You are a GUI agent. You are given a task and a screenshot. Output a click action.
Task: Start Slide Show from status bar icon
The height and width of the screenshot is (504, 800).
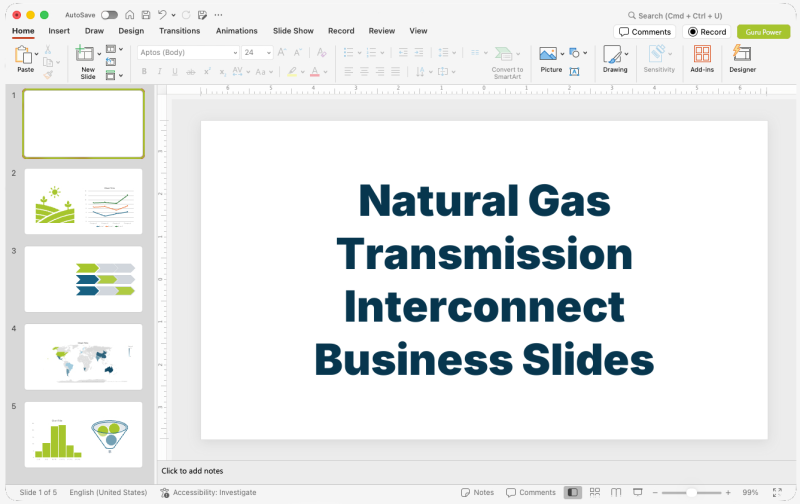638,492
